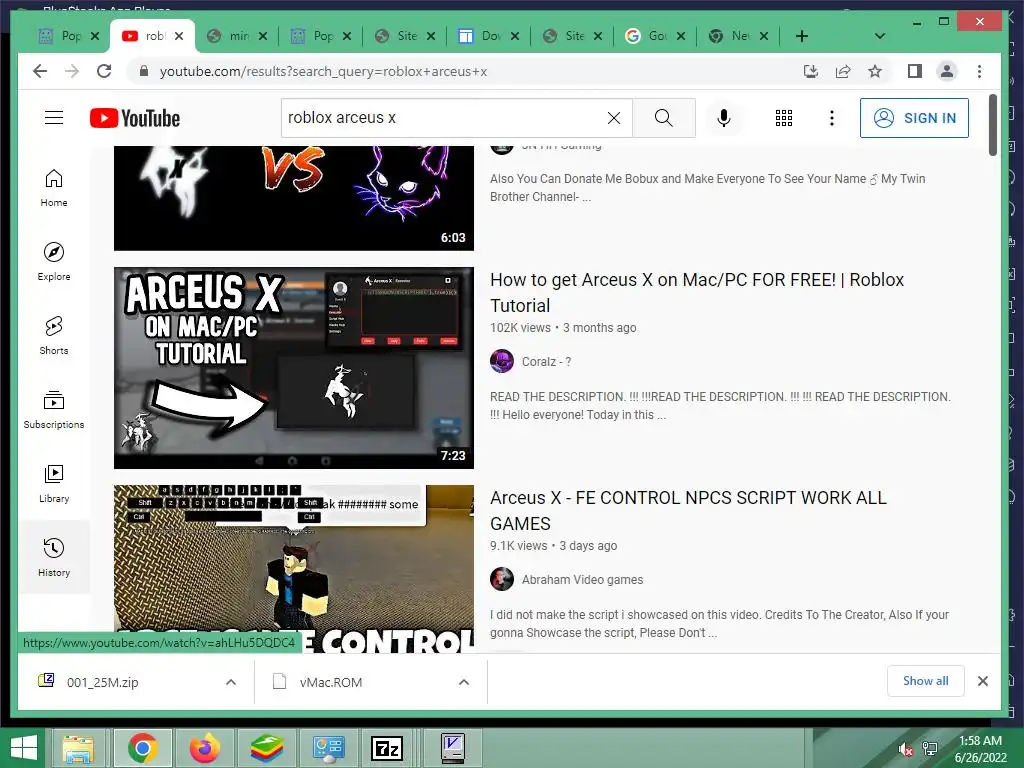Clear the search box text

point(613,118)
